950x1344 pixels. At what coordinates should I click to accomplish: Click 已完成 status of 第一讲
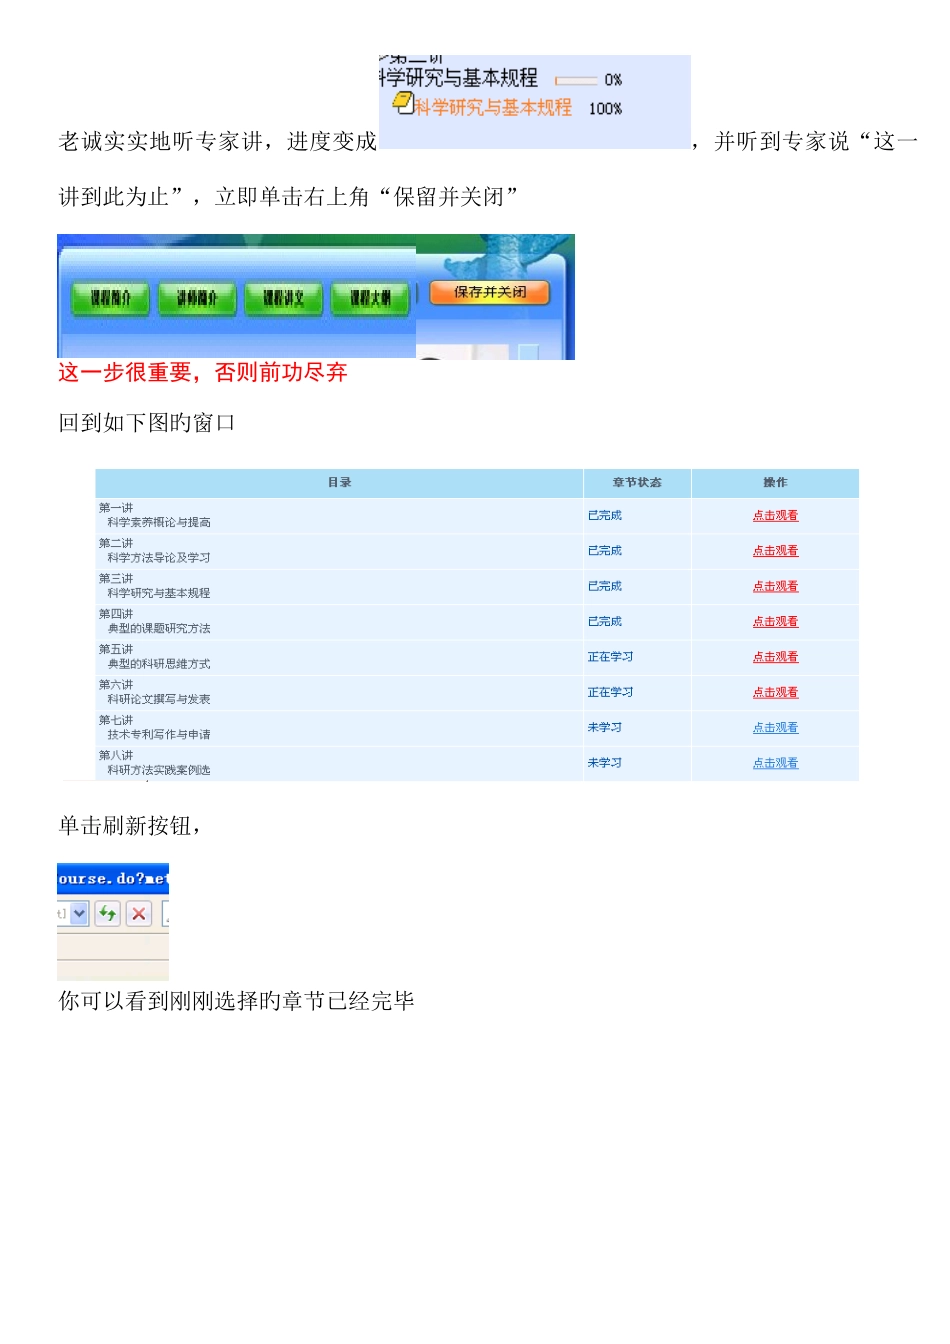point(605,516)
